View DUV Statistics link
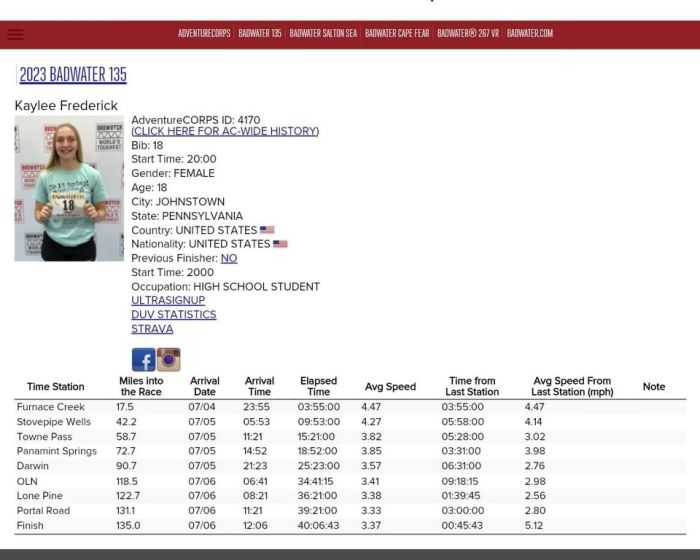 point(173,314)
